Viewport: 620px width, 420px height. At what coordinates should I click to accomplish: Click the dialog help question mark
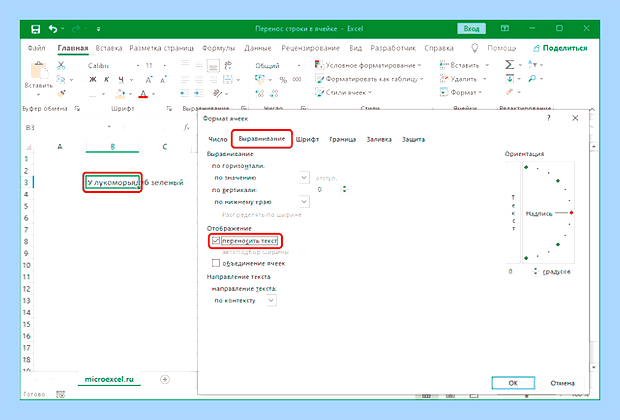tap(548, 118)
